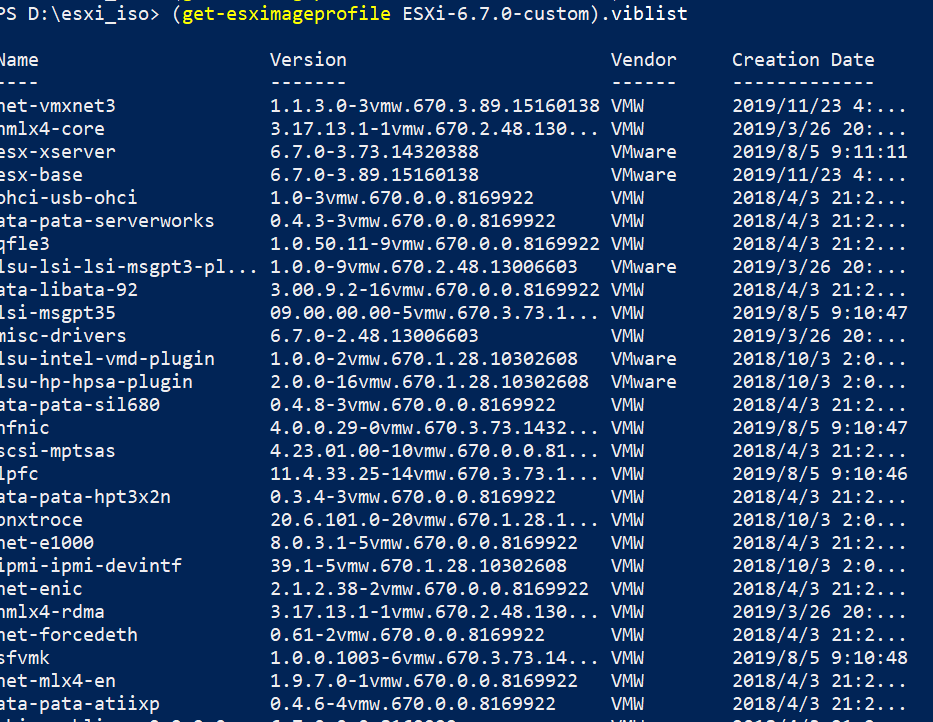Click the ipmi-ipmi-devintf version string

pyautogui.click(x=418, y=566)
